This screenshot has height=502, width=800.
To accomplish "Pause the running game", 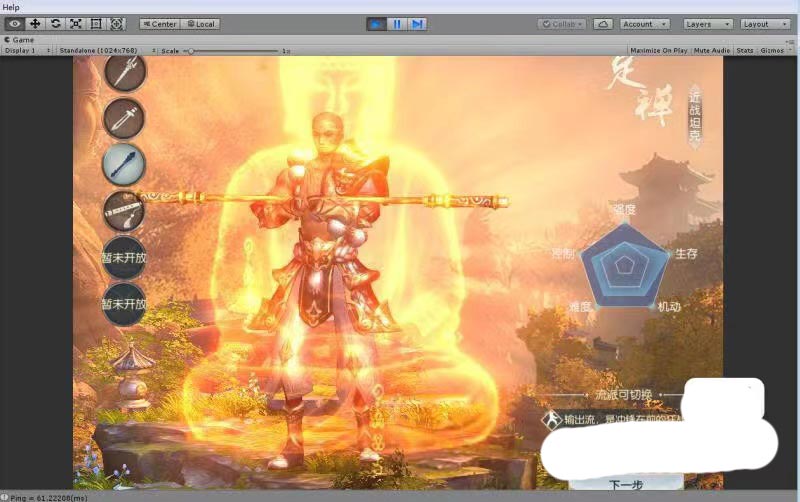I will point(397,24).
